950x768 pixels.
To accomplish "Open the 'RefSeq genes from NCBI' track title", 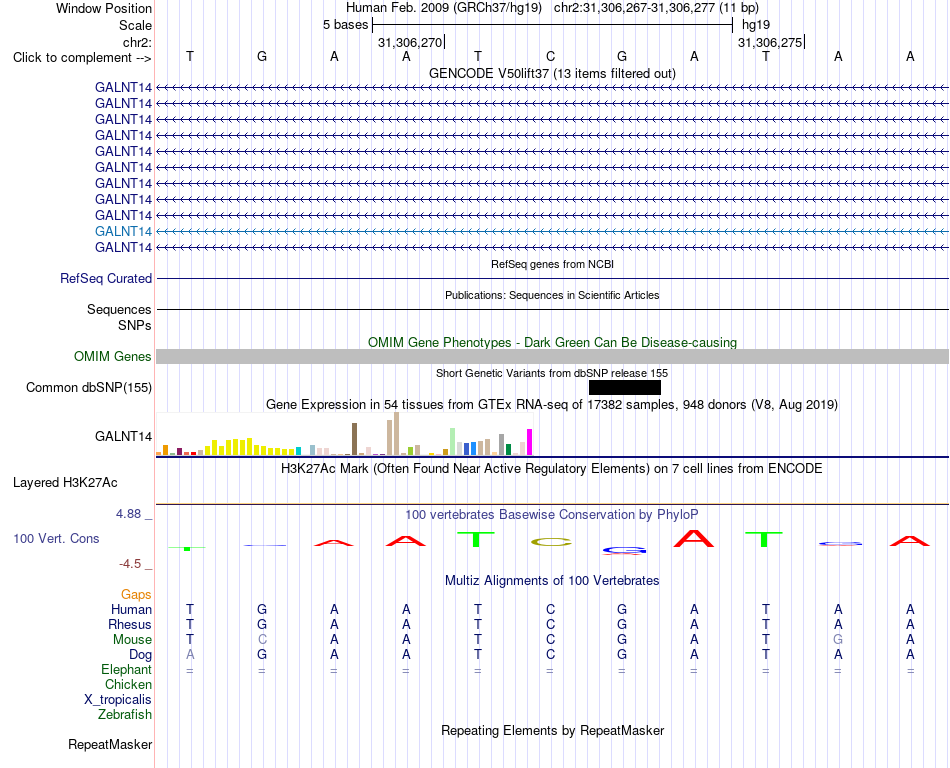I will [552, 264].
